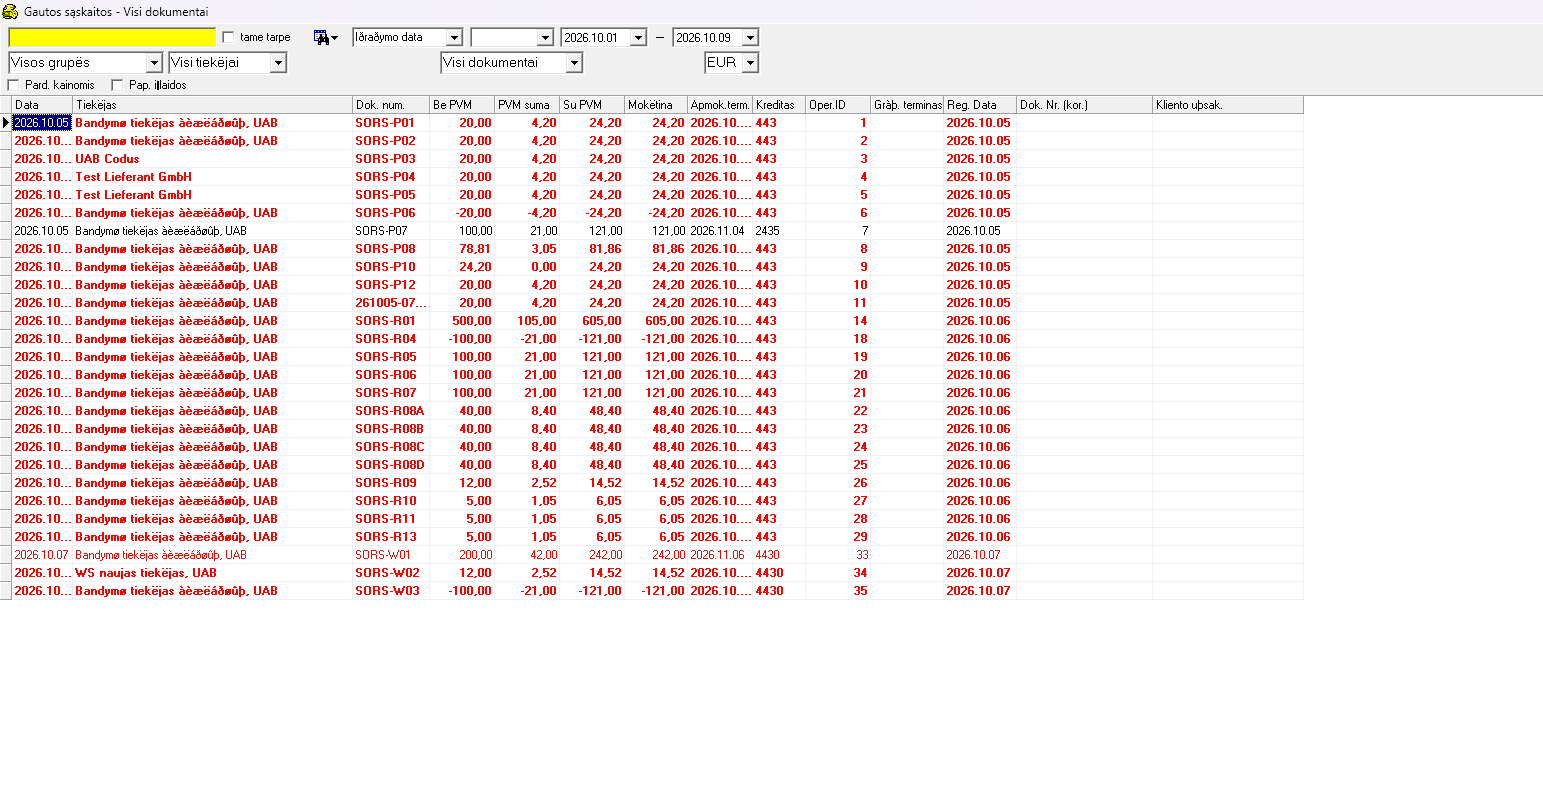Click the binoculars search icon
1543x790 pixels.
(x=321, y=37)
